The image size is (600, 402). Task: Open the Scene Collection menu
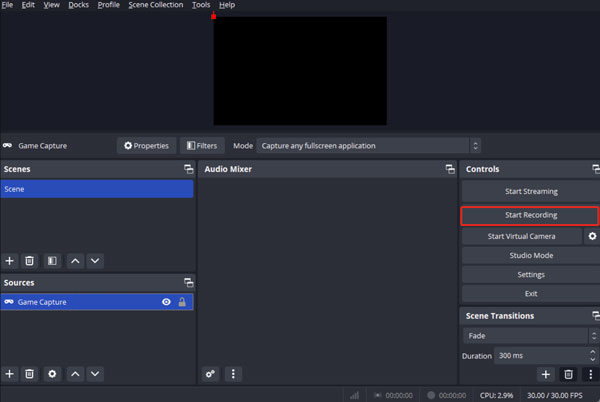[156, 5]
